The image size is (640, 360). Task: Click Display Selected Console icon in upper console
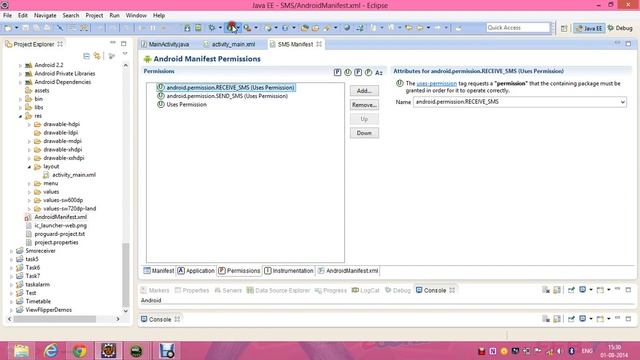pyautogui.click(x=583, y=290)
